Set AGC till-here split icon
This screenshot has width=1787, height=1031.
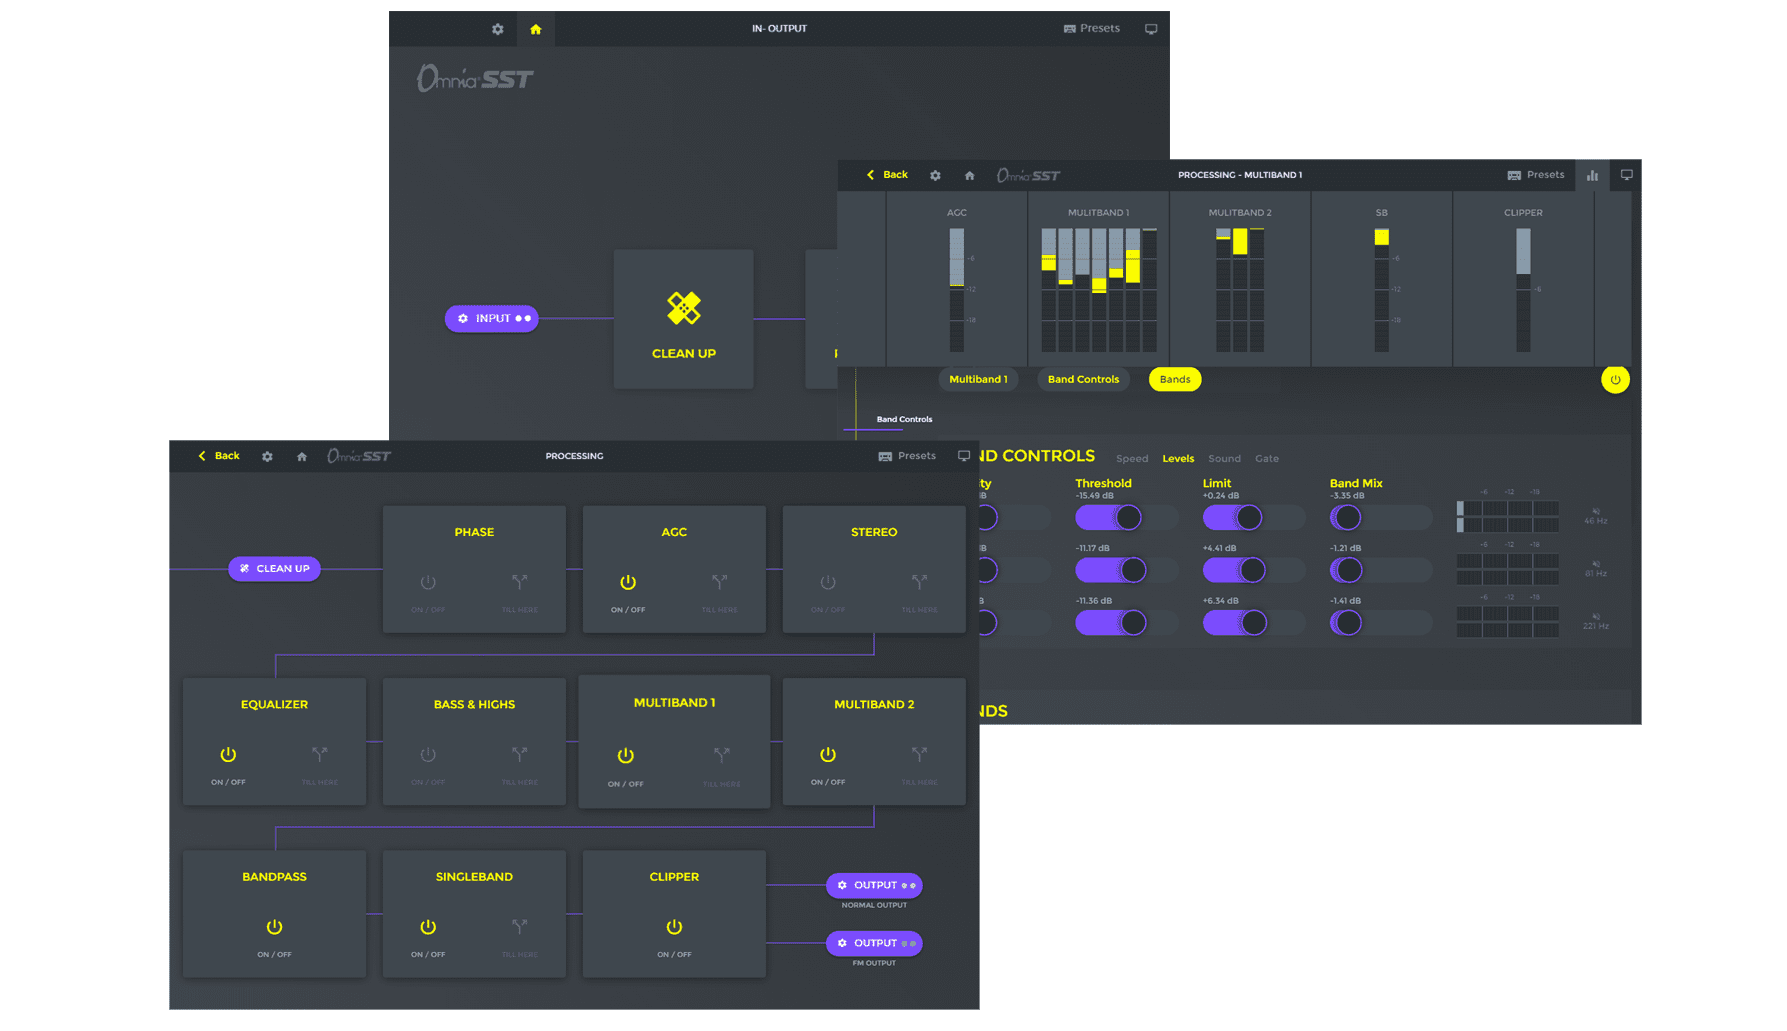(x=719, y=582)
